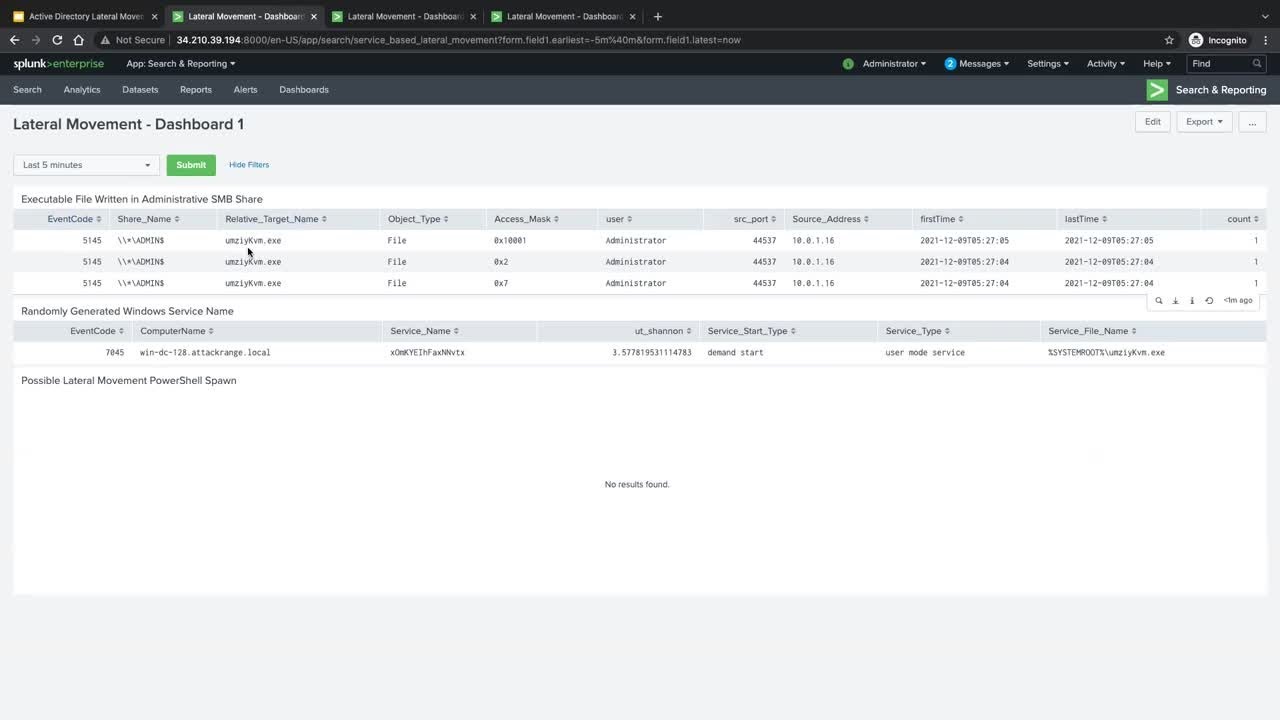Click the Messages count badge
Image resolution: width=1280 pixels, height=720 pixels.
pyautogui.click(x=950, y=64)
